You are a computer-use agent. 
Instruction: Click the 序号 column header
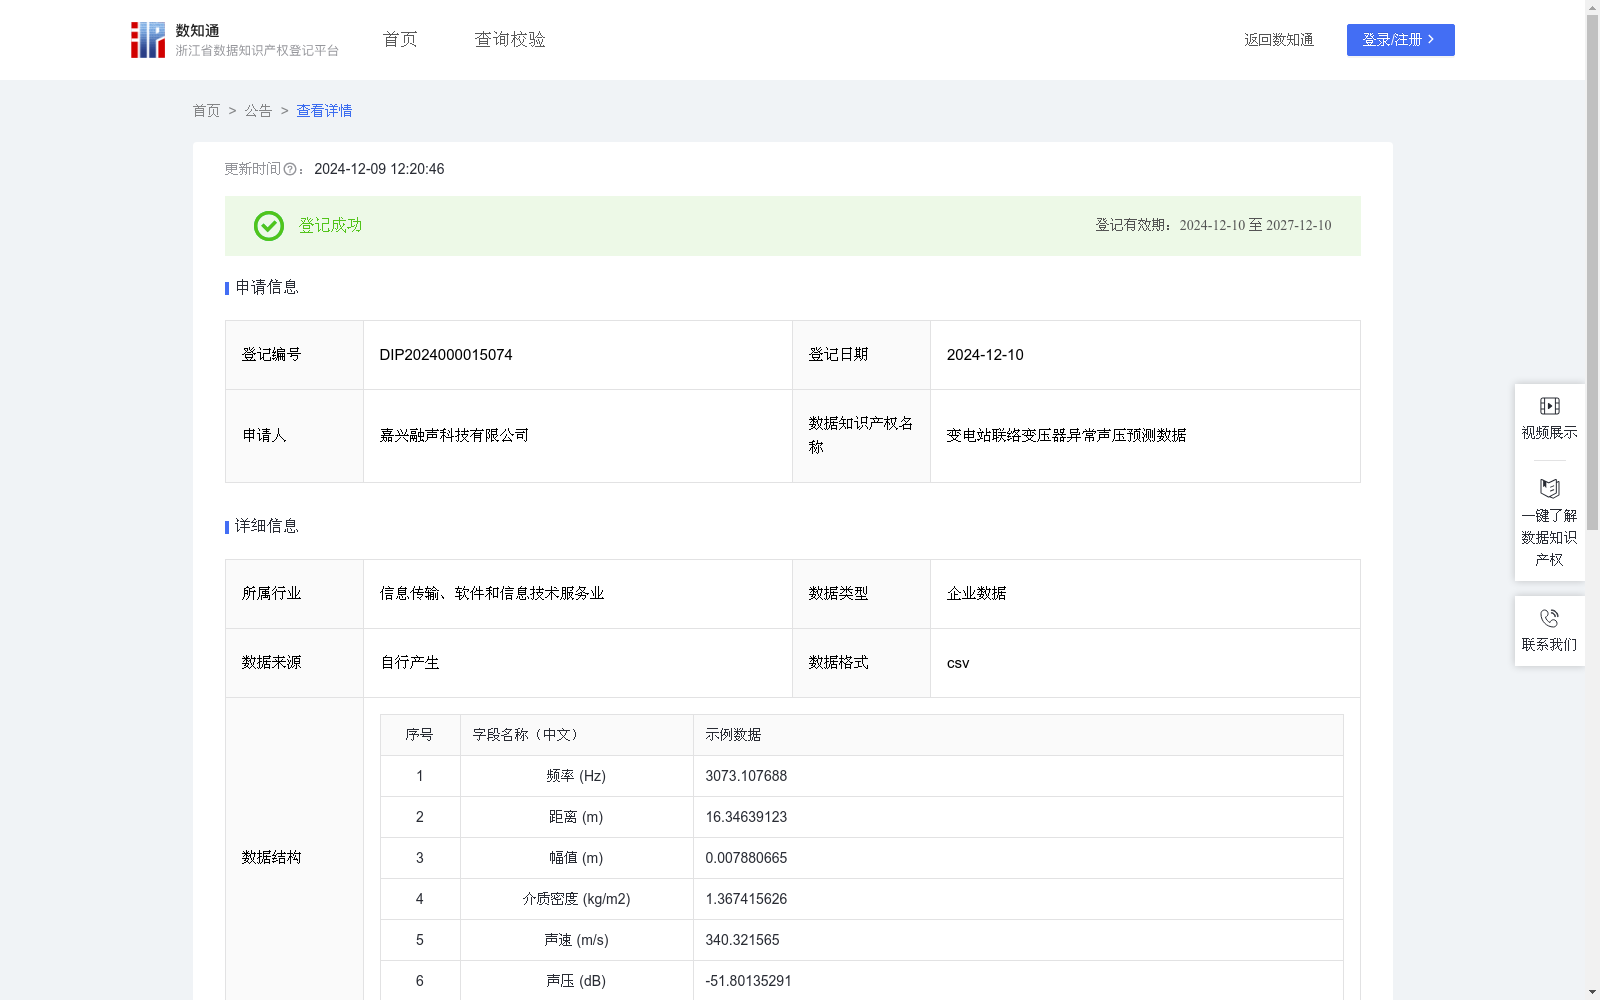420,735
